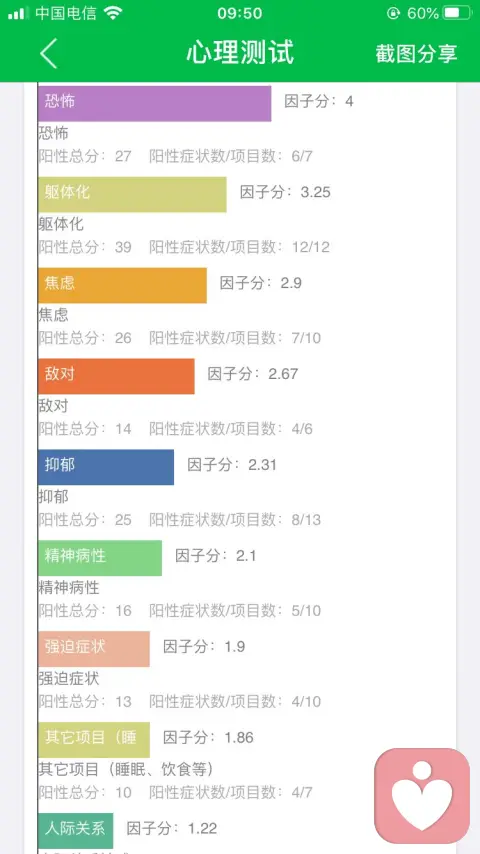Select the teal 人际关系 bar
This screenshot has width=480, height=854.
point(76,831)
